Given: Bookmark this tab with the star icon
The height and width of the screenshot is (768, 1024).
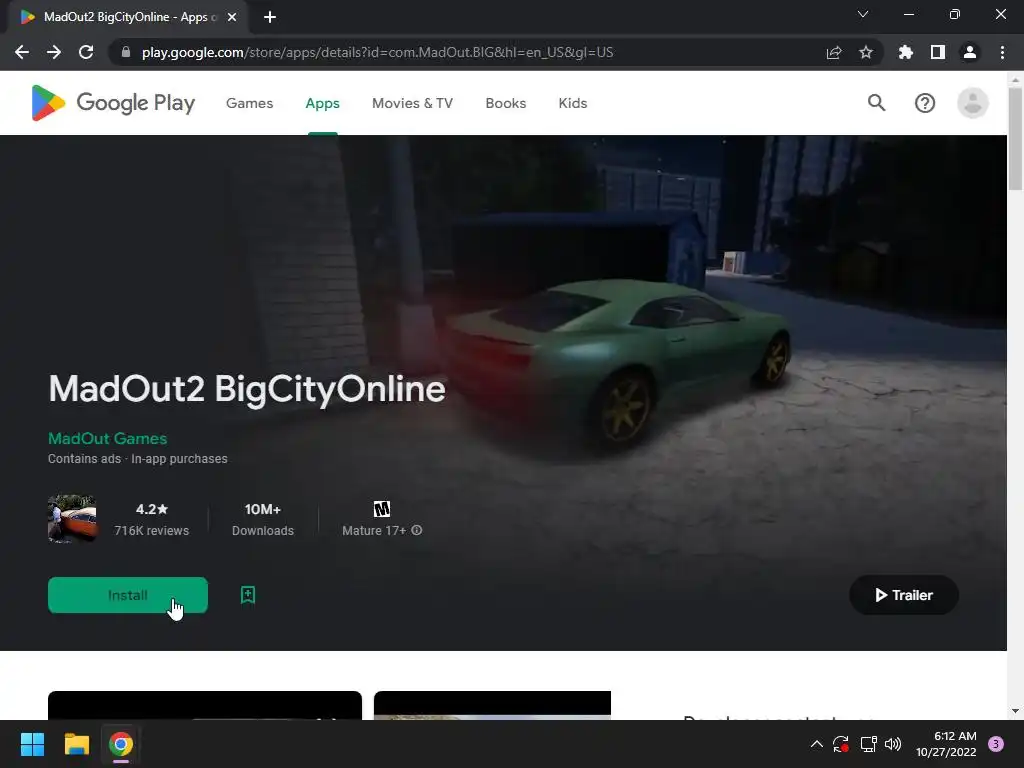Looking at the screenshot, I should click(x=866, y=52).
